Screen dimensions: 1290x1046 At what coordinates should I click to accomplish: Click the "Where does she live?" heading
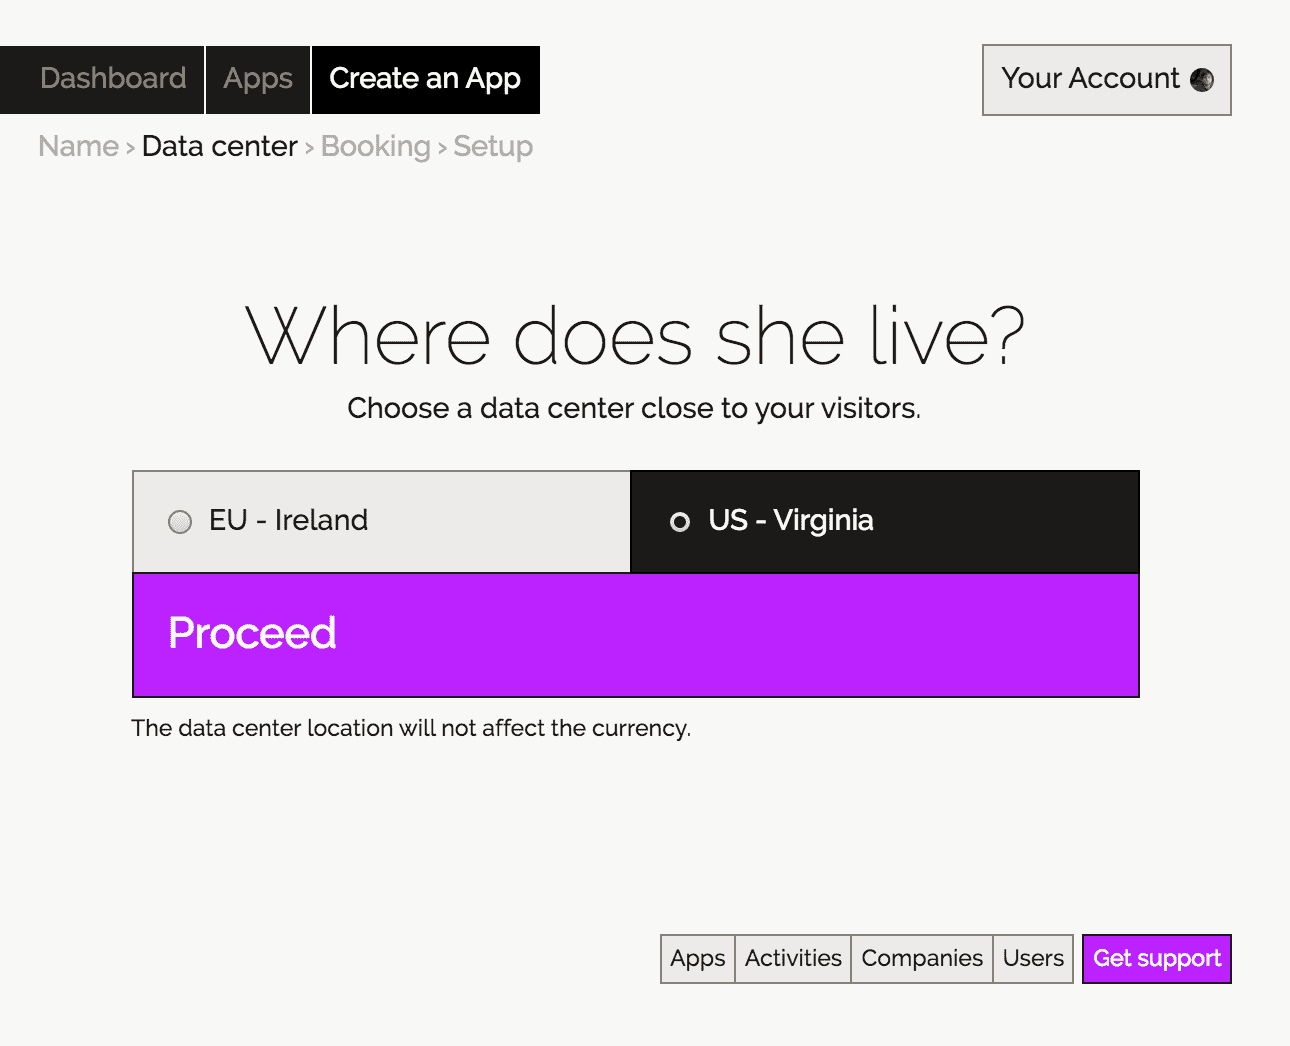click(x=635, y=337)
